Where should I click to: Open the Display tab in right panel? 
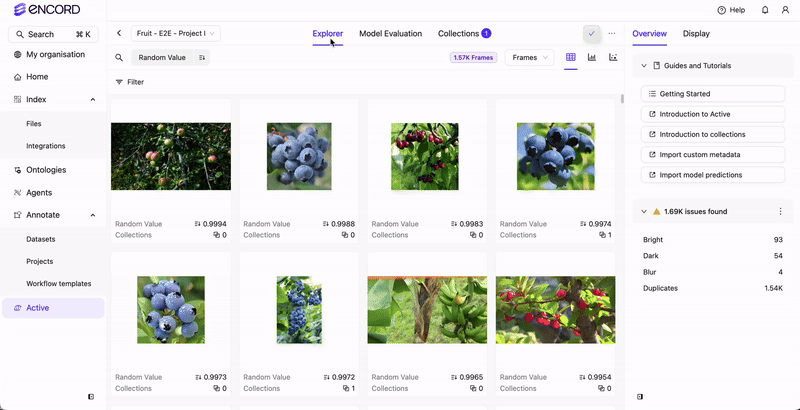pyautogui.click(x=696, y=34)
